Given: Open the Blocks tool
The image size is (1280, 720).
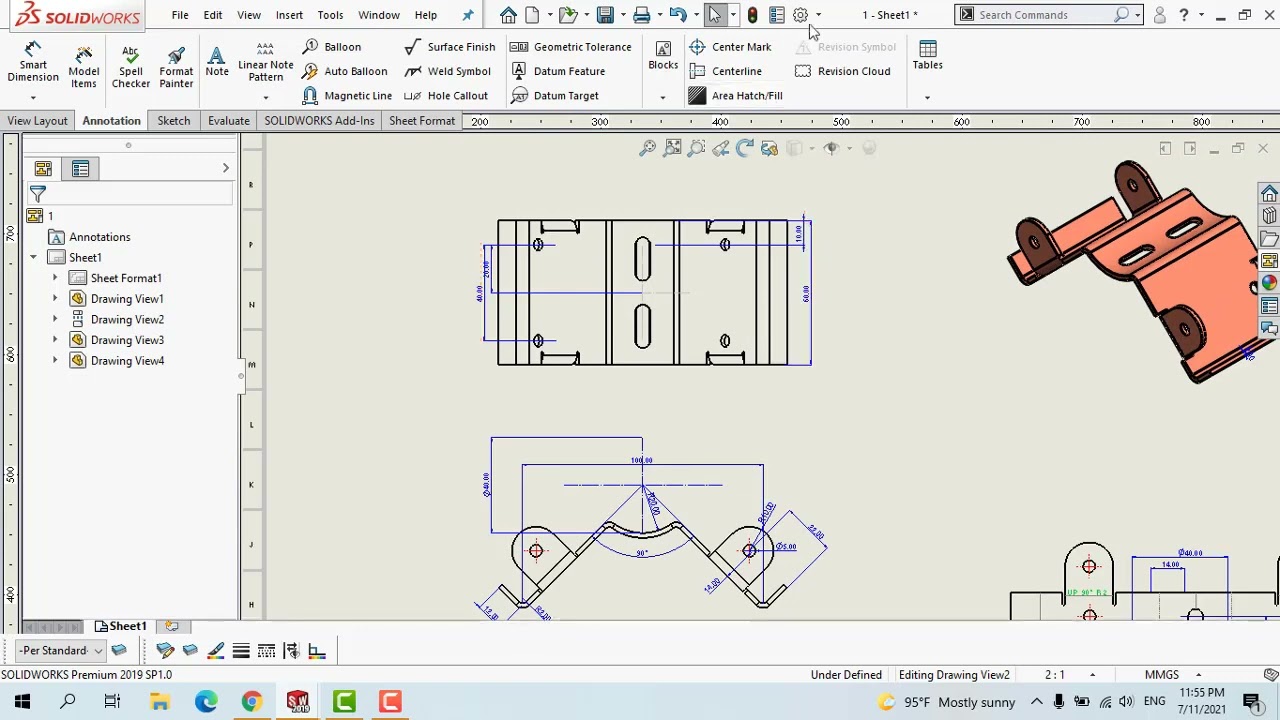Looking at the screenshot, I should [x=663, y=55].
